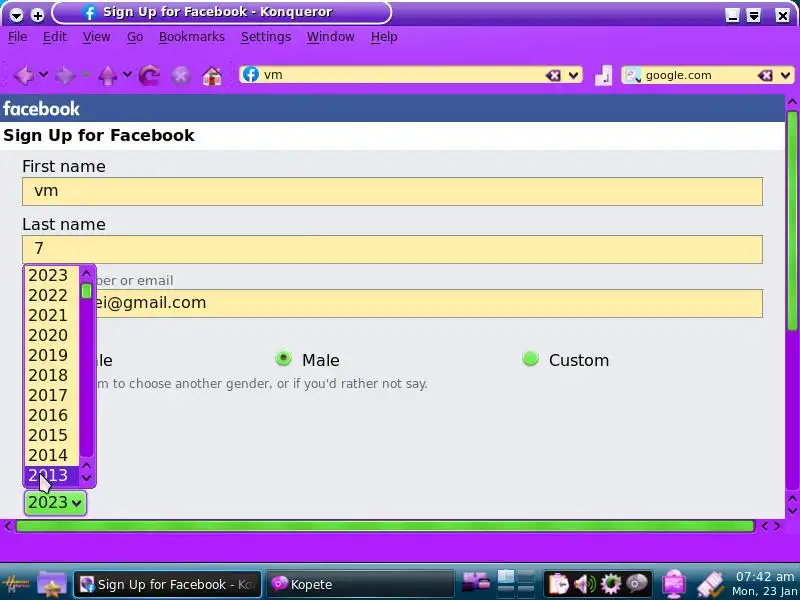Screen dimensions: 800x600
Task: Click the page vertical scrollbar up arrow
Action: pos(792,102)
